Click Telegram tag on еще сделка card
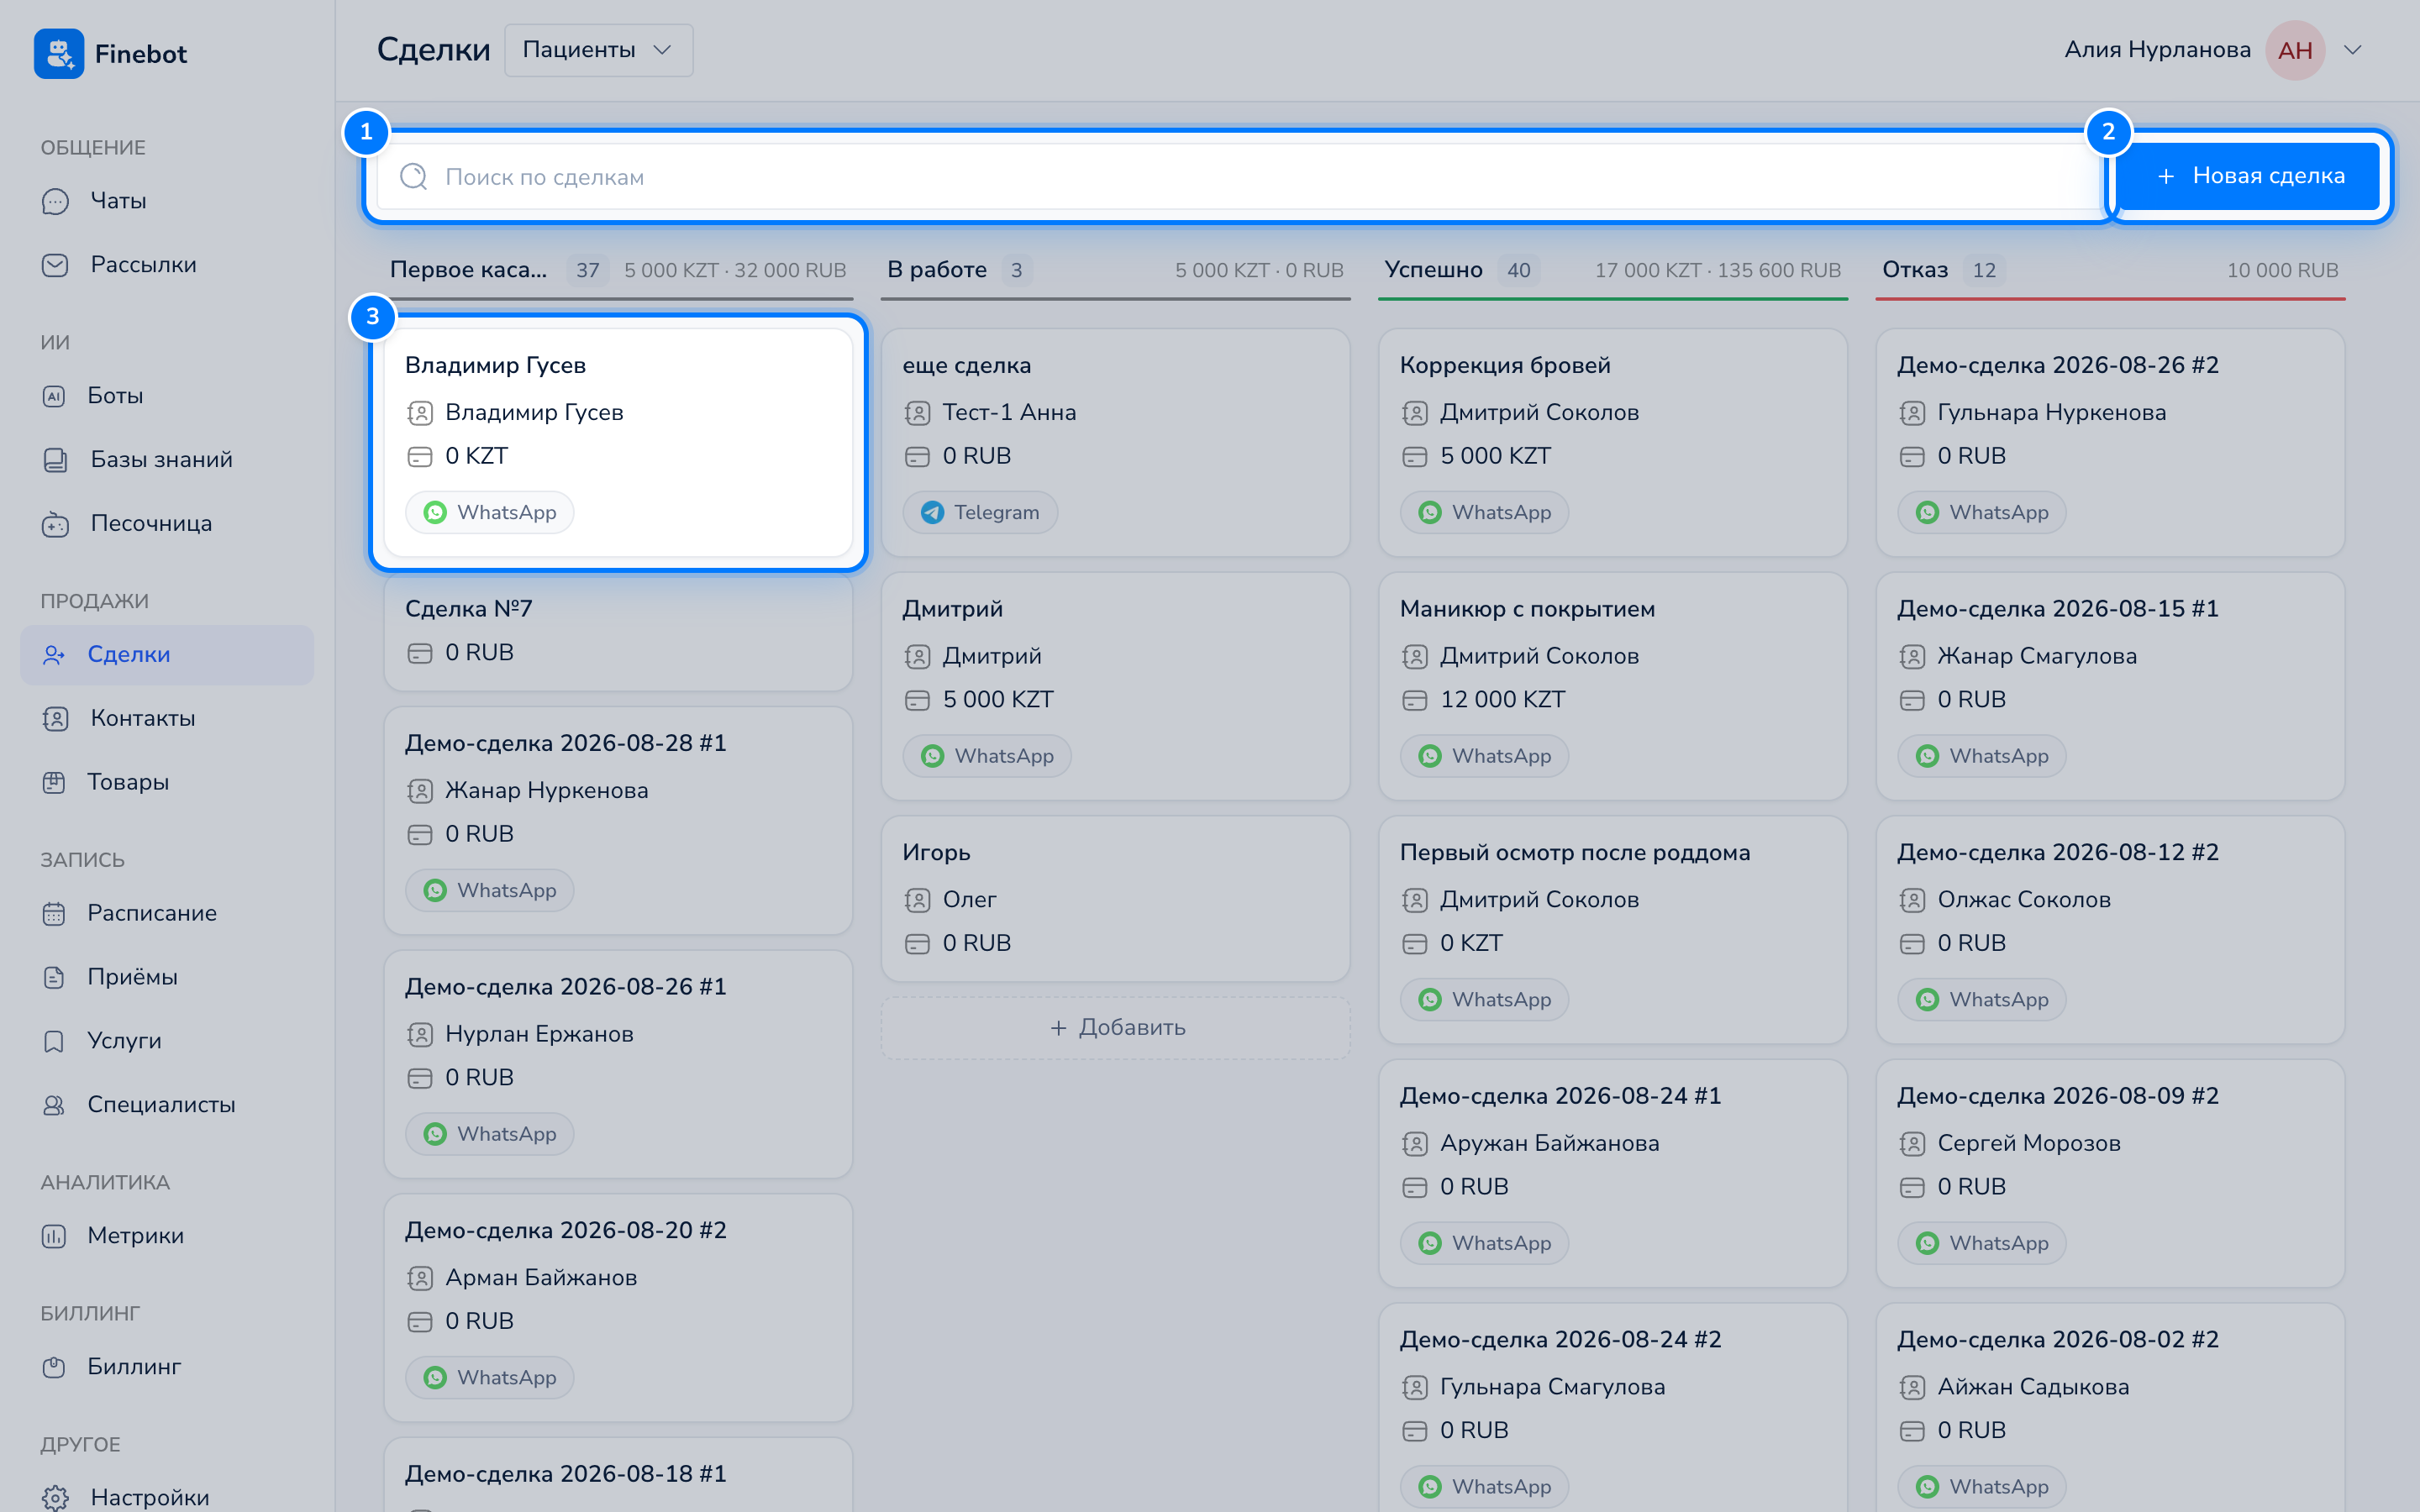 click(x=980, y=512)
